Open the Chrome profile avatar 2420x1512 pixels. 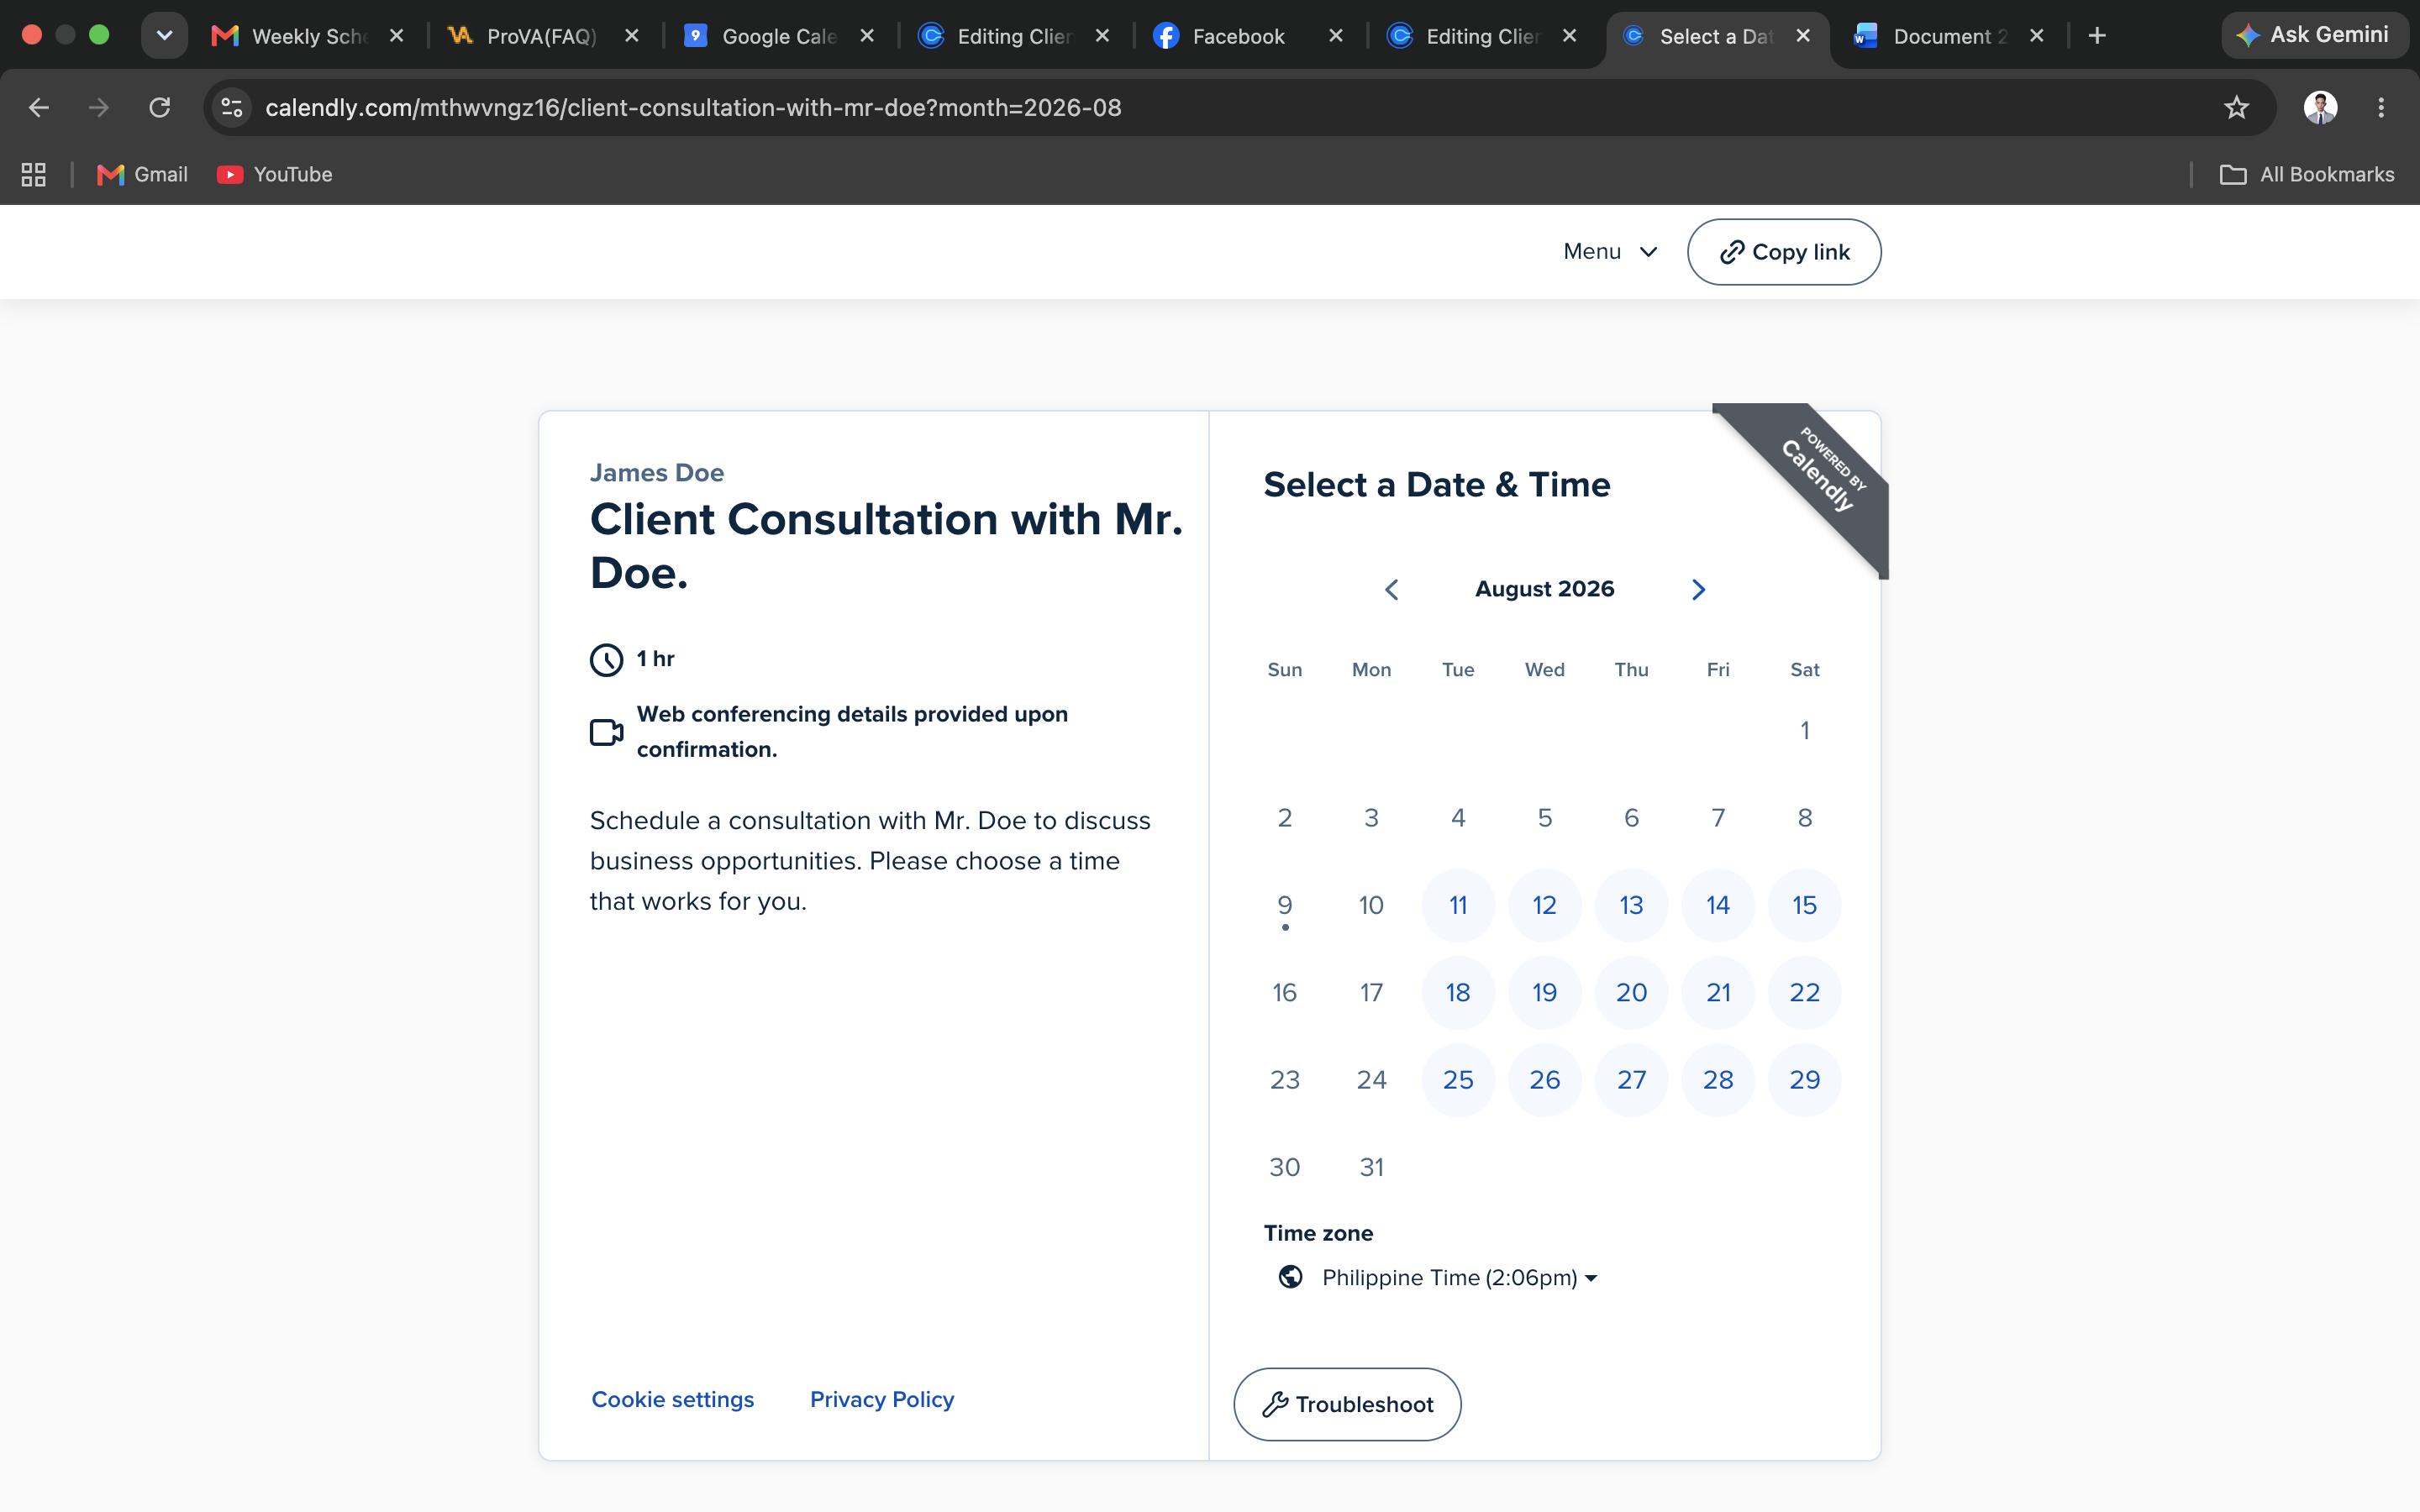[x=2320, y=107]
